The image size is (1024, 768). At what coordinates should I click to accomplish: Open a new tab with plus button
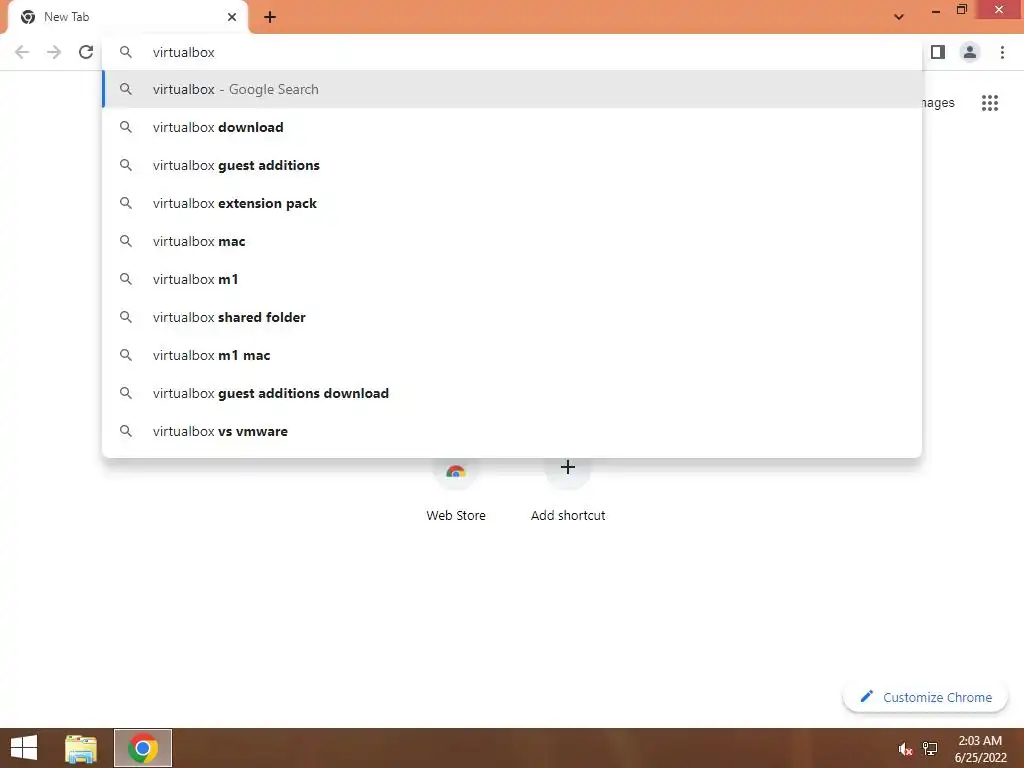pyautogui.click(x=270, y=18)
